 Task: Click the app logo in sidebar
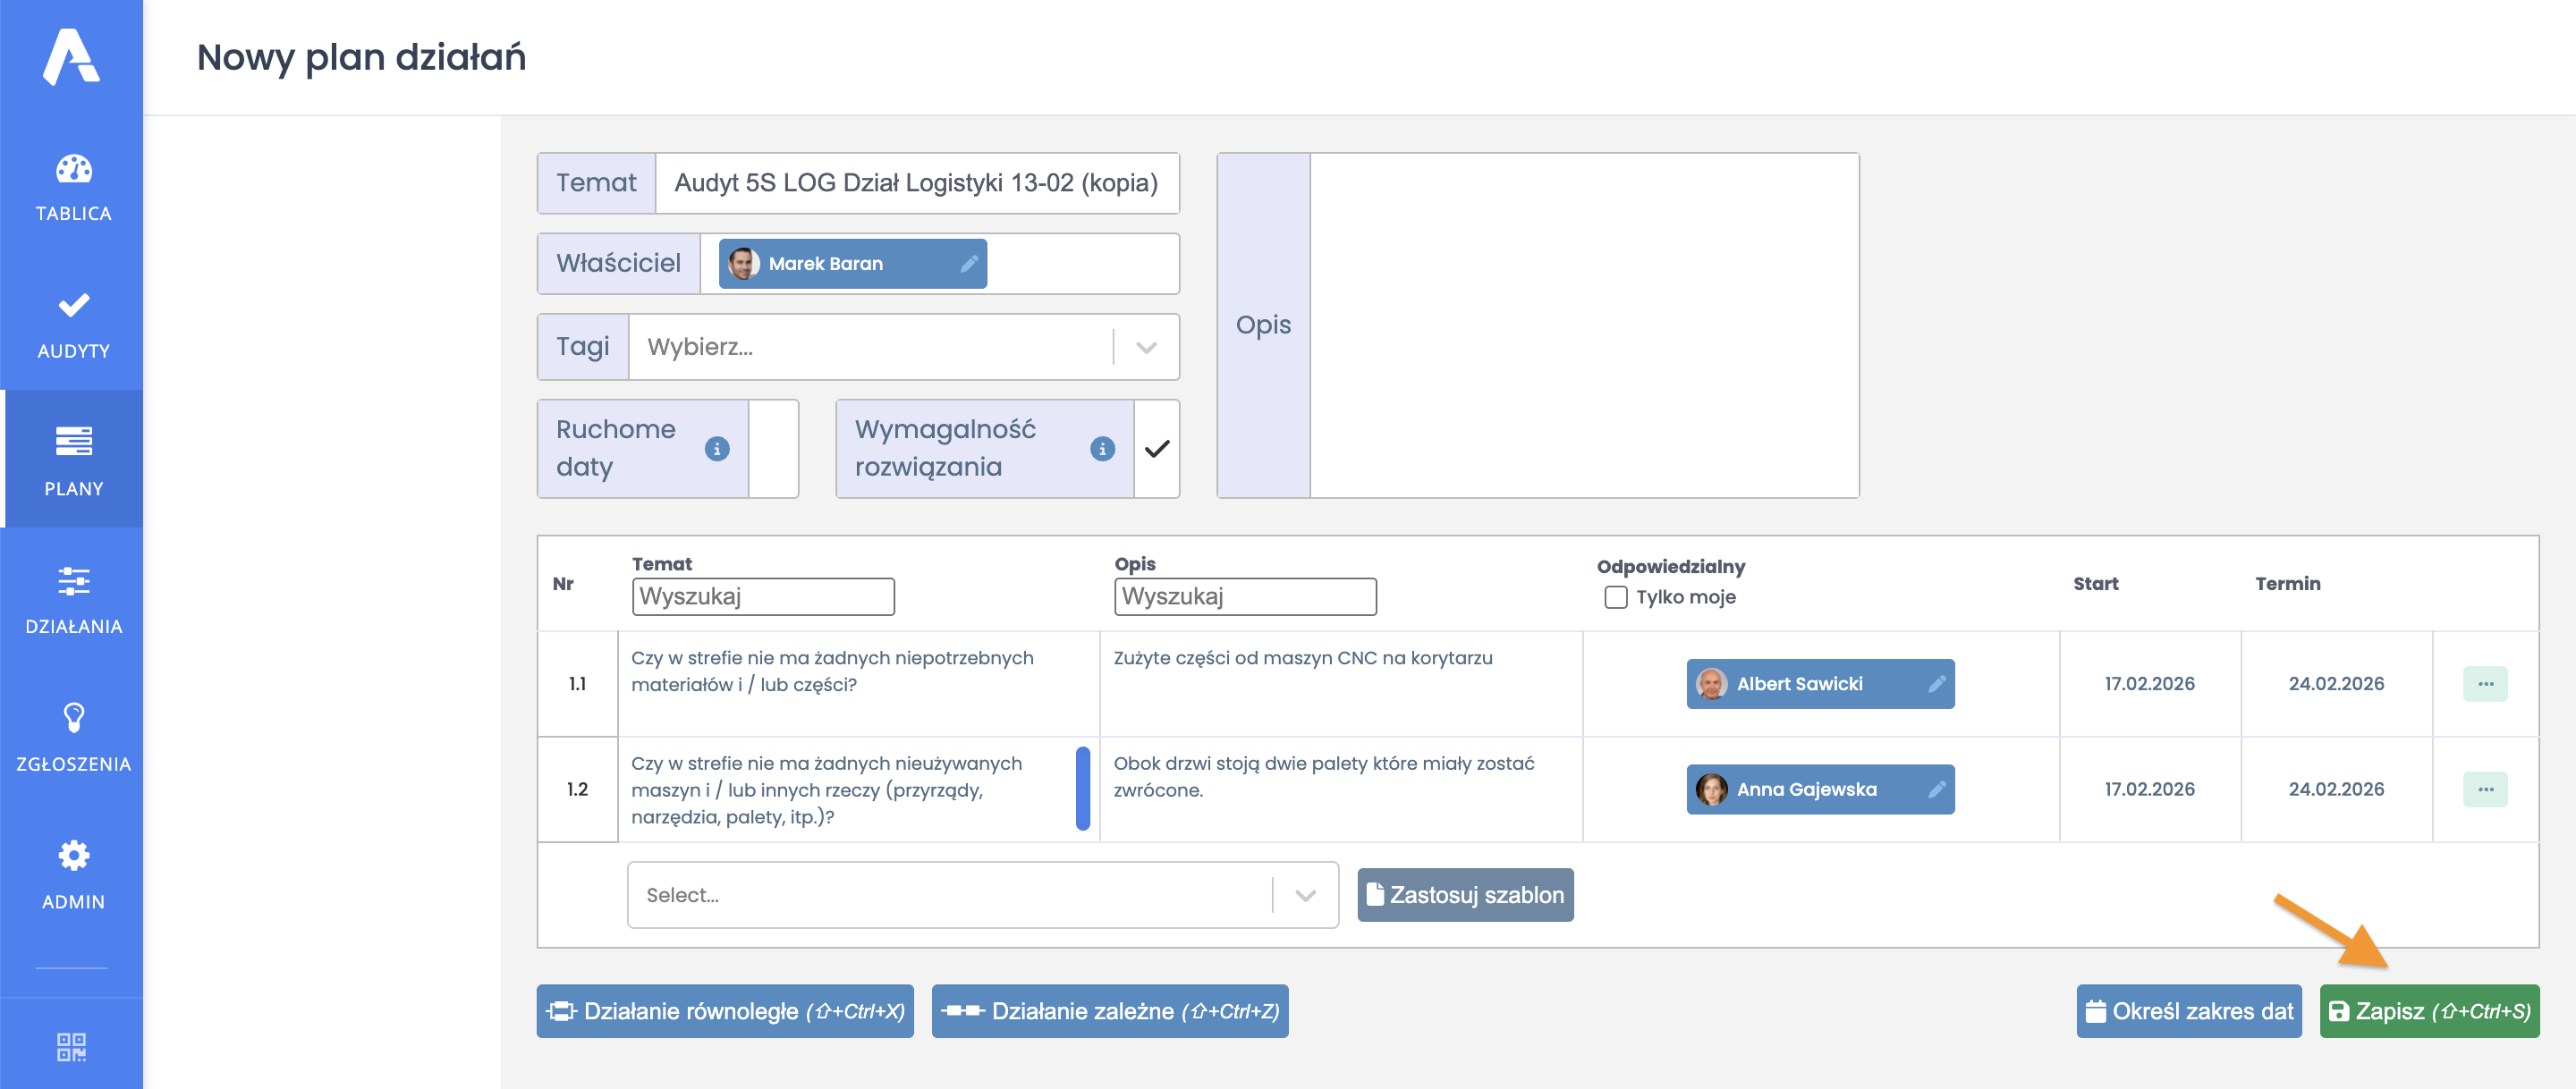click(72, 57)
